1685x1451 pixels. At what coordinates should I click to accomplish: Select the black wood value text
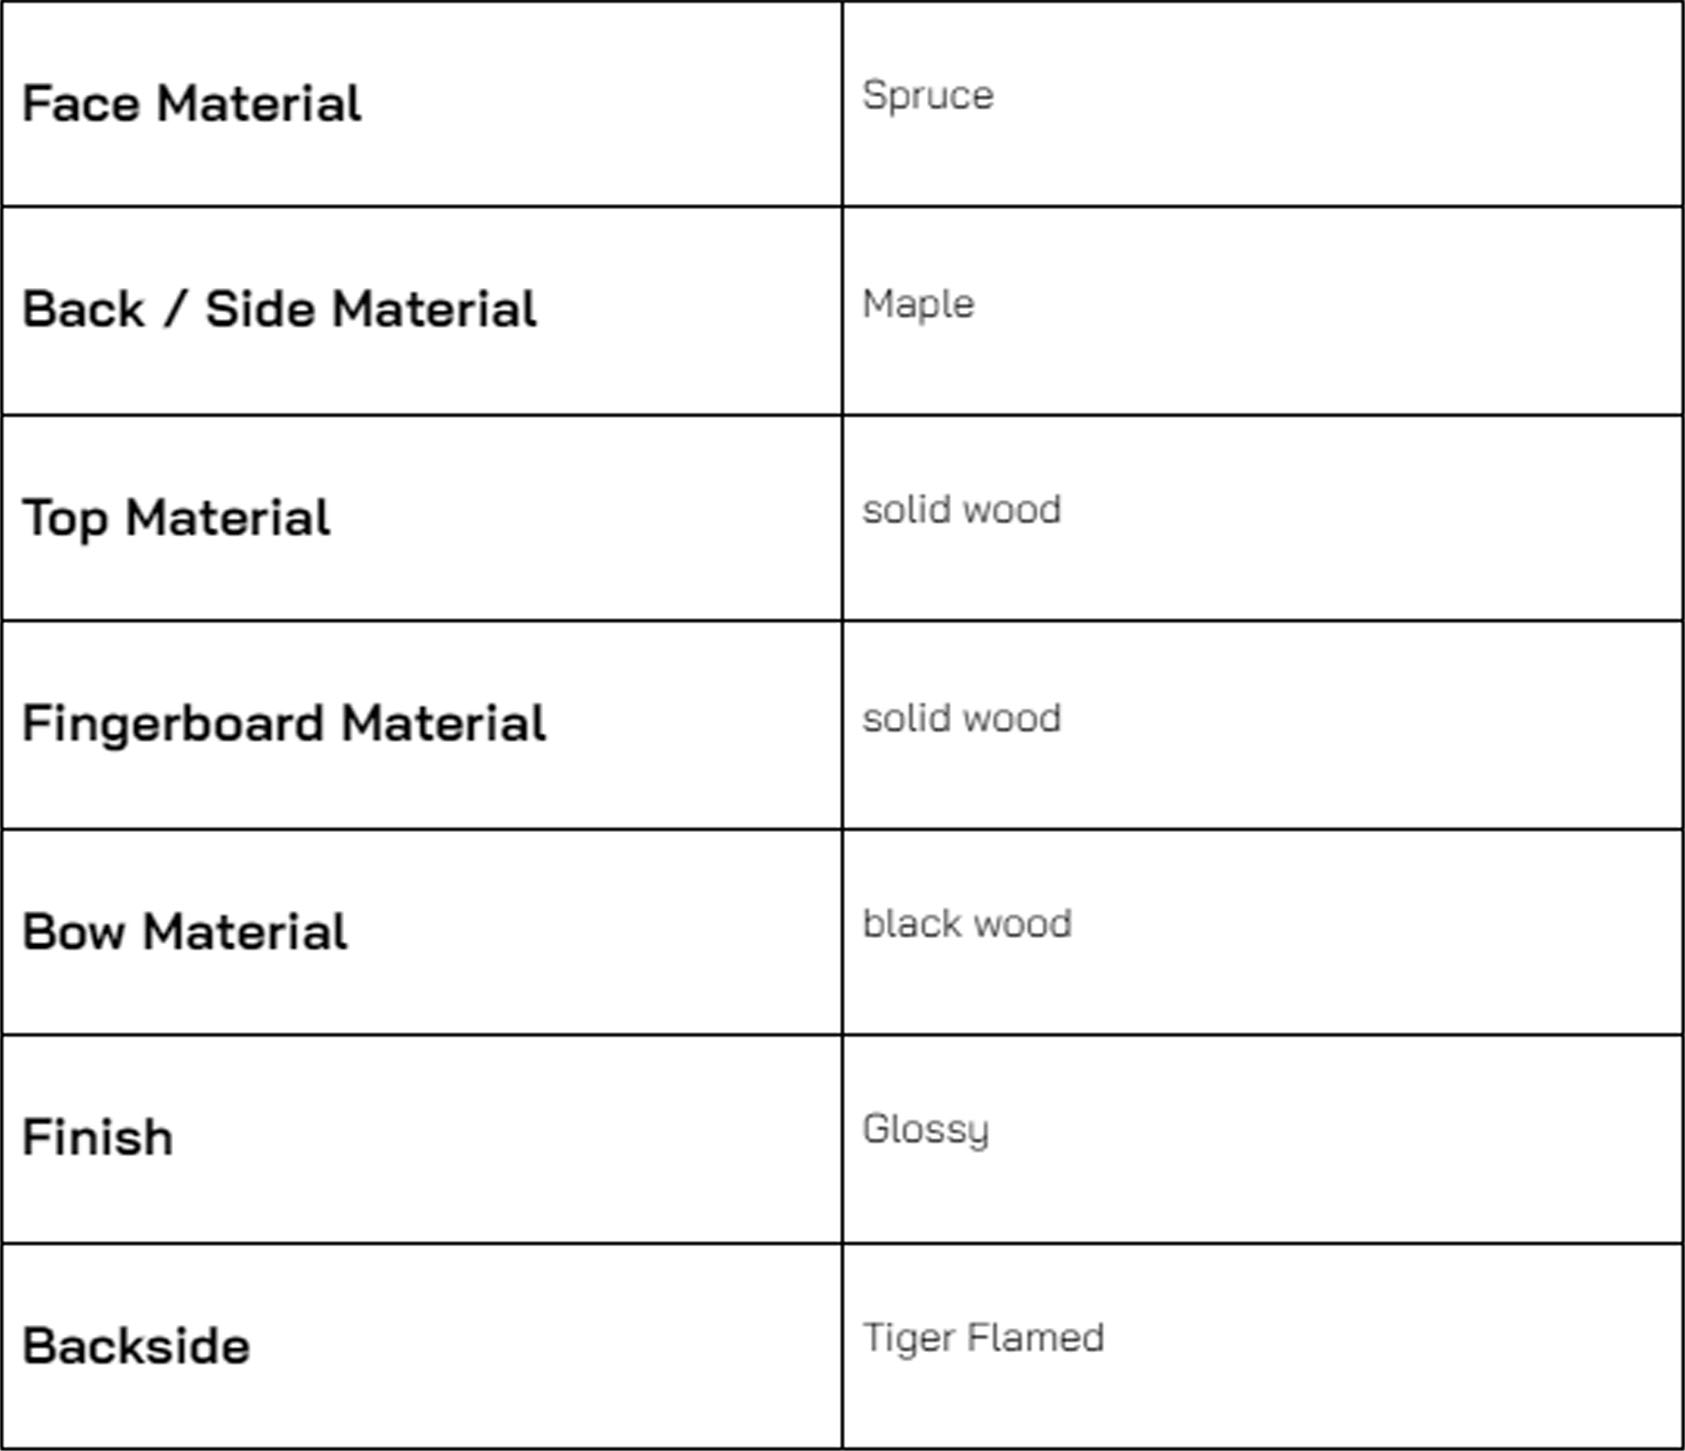click(x=967, y=924)
